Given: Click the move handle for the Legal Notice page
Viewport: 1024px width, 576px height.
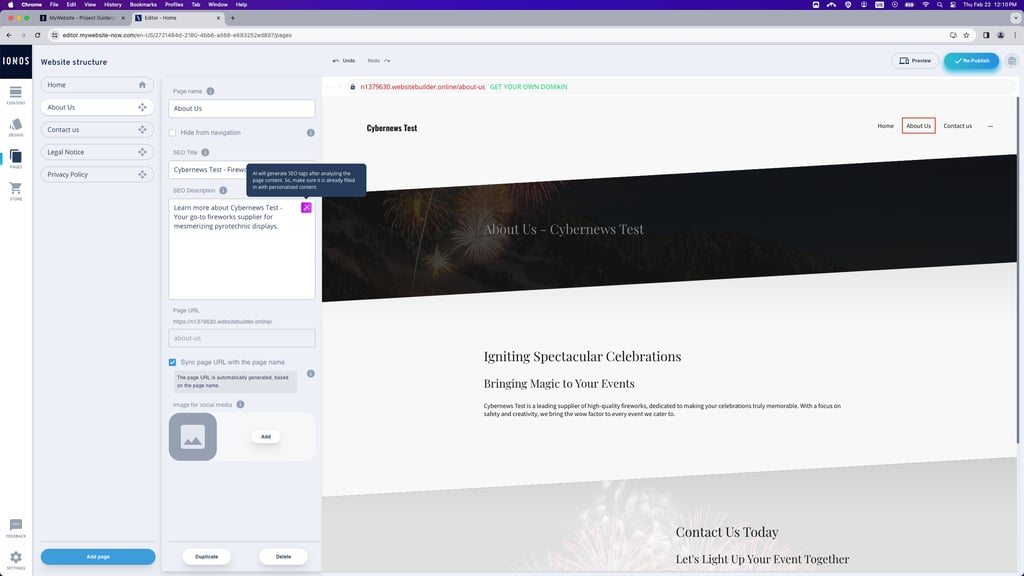Looking at the screenshot, I should [142, 152].
